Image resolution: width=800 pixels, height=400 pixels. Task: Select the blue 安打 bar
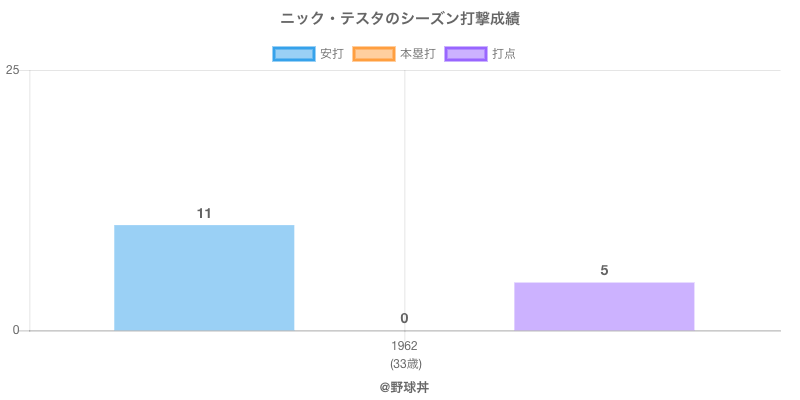coord(204,278)
